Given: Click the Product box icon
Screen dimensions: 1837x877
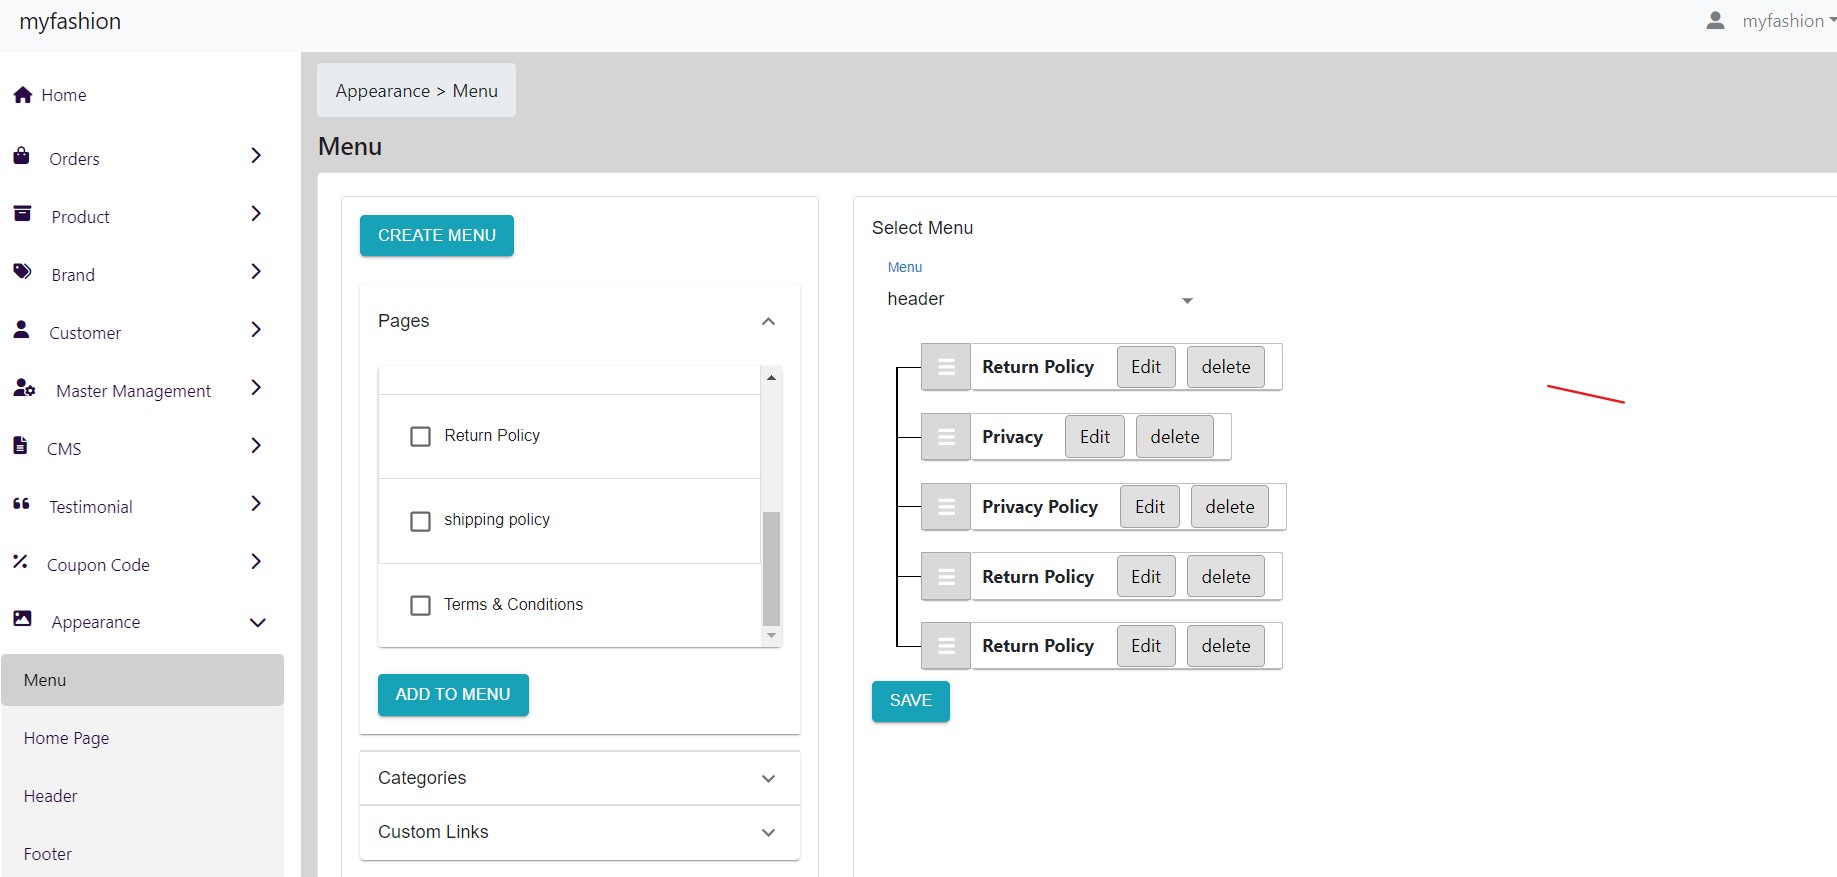Looking at the screenshot, I should pos(22,214).
